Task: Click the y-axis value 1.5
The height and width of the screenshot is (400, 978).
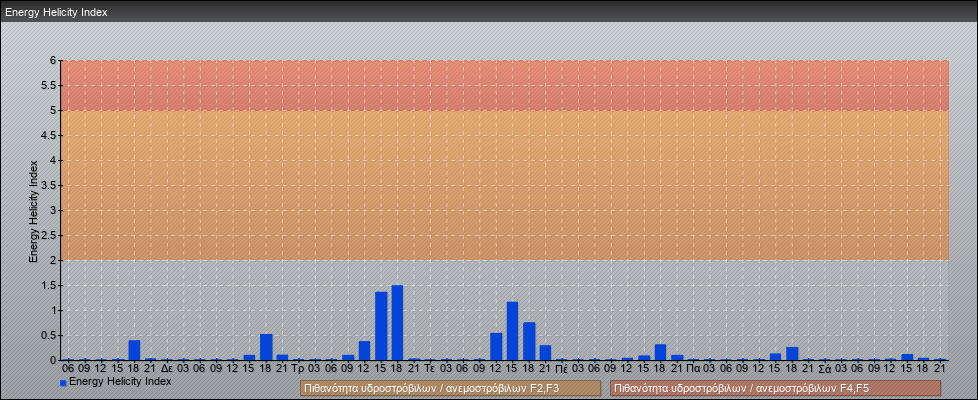Action: 49,285
